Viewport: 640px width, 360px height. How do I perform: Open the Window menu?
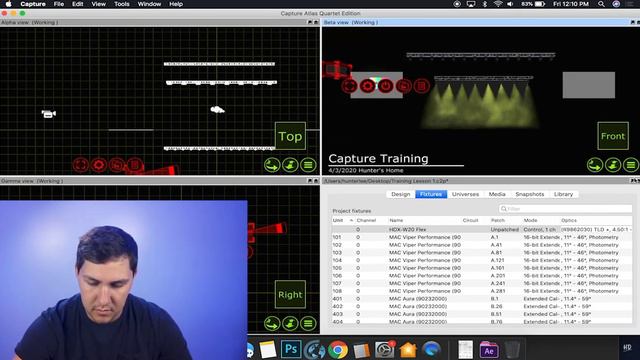[x=149, y=4]
